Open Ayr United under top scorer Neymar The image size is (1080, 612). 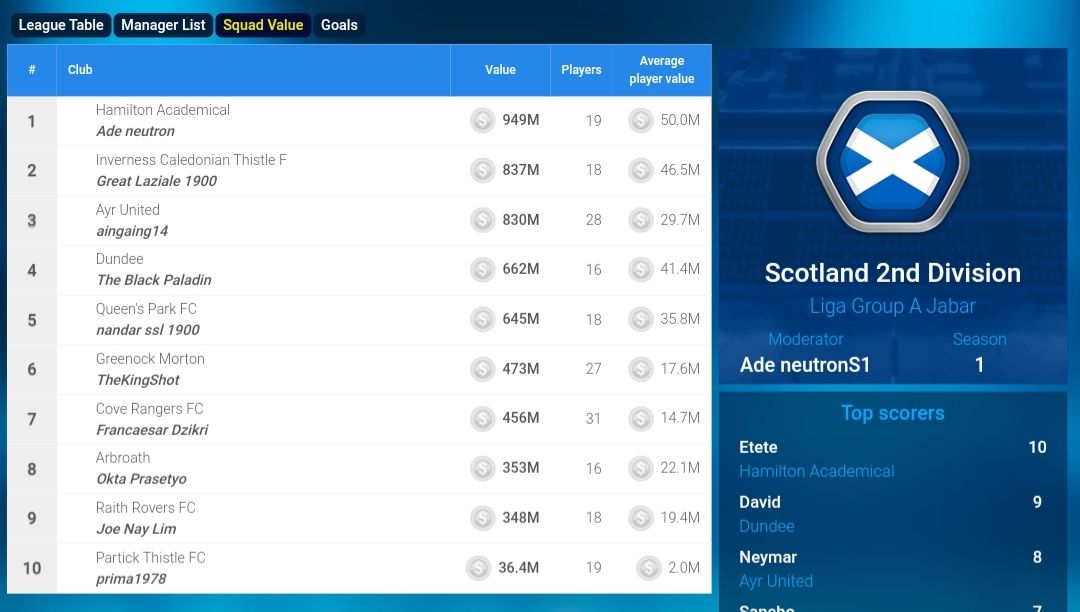[x=776, y=582]
